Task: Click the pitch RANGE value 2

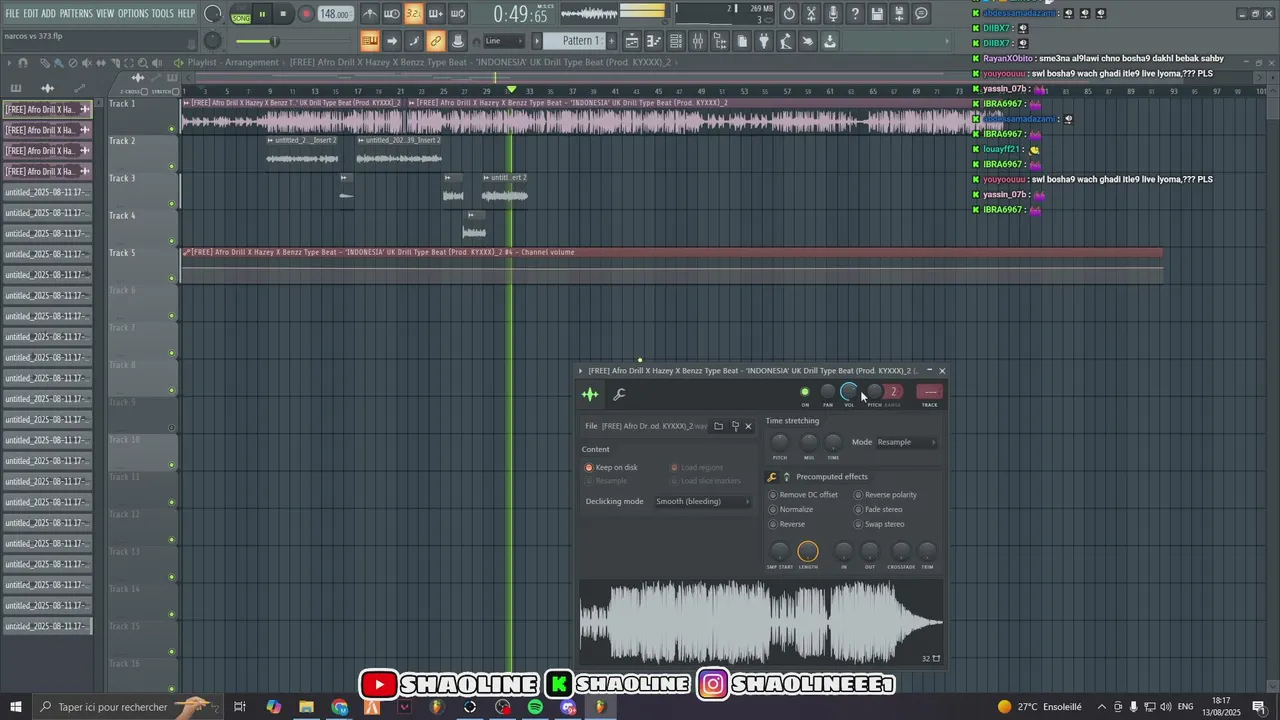Action: coord(893,392)
